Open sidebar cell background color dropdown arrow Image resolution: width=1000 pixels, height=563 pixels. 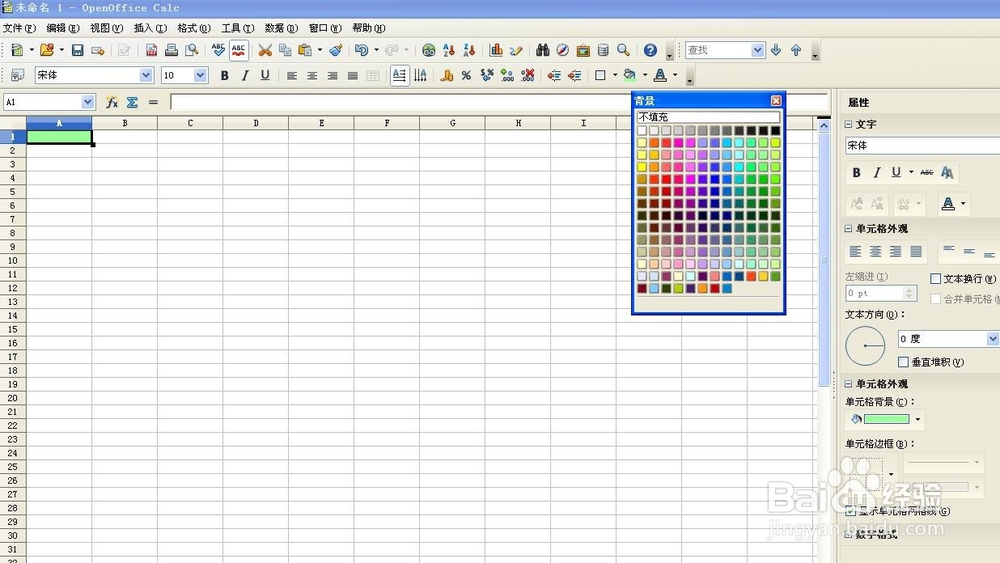click(918, 419)
